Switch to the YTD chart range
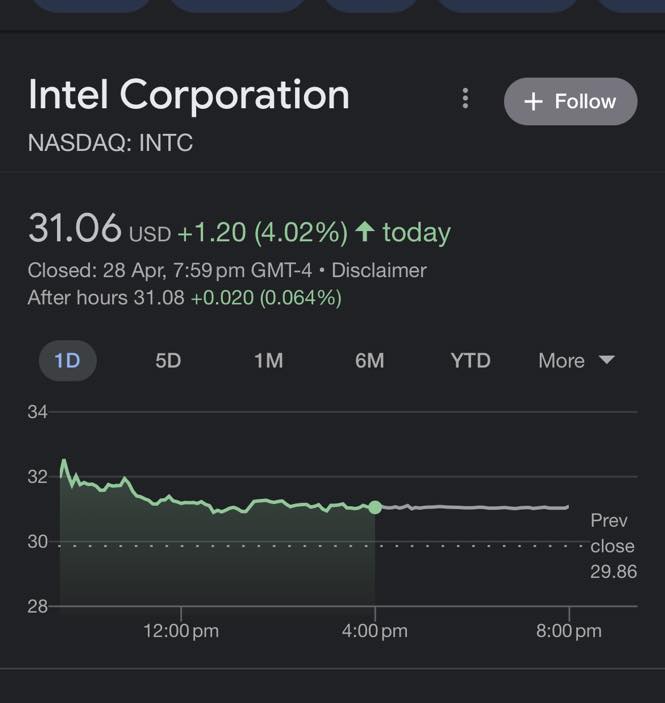The image size is (665, 703). 470,361
